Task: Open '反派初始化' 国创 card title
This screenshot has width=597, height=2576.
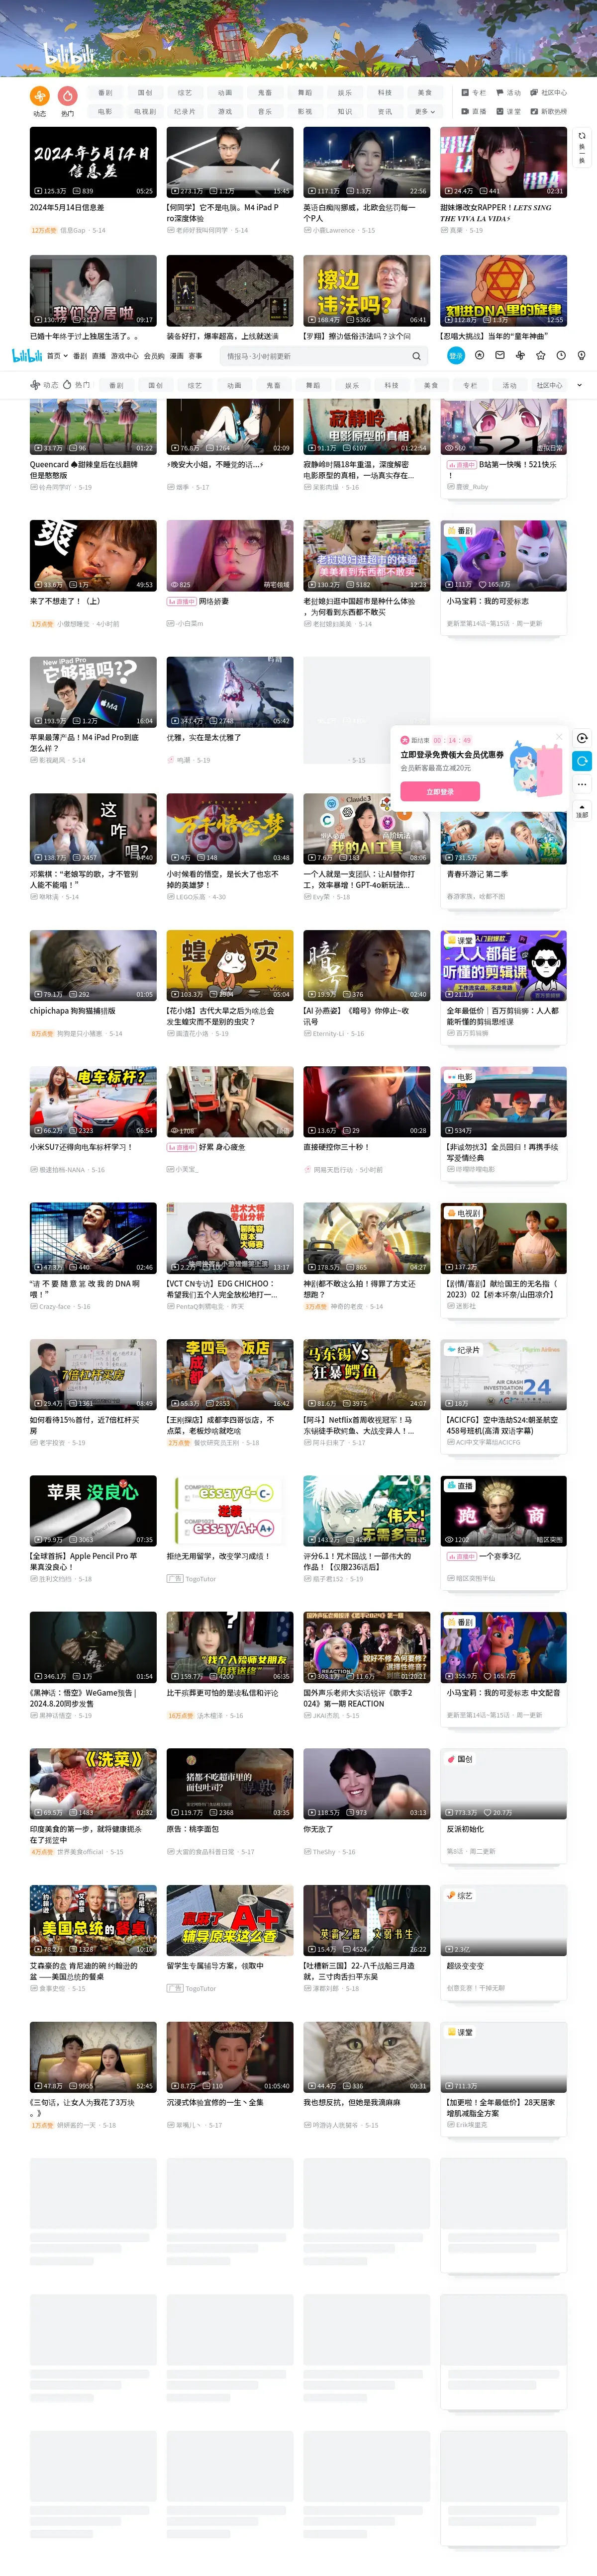Action: click(466, 1829)
